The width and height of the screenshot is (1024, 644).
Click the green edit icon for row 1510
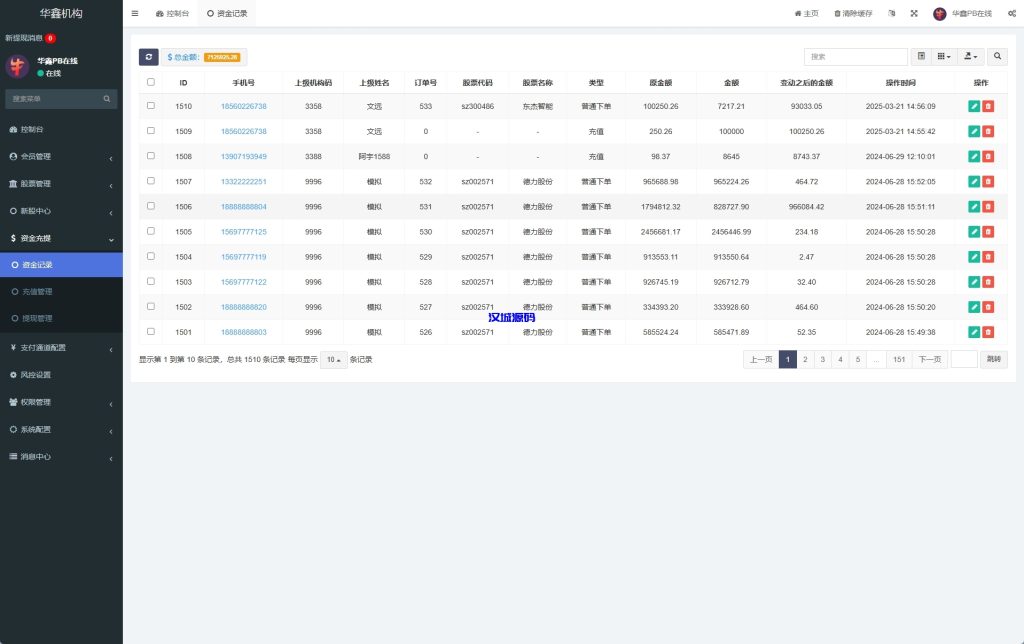coord(974,106)
